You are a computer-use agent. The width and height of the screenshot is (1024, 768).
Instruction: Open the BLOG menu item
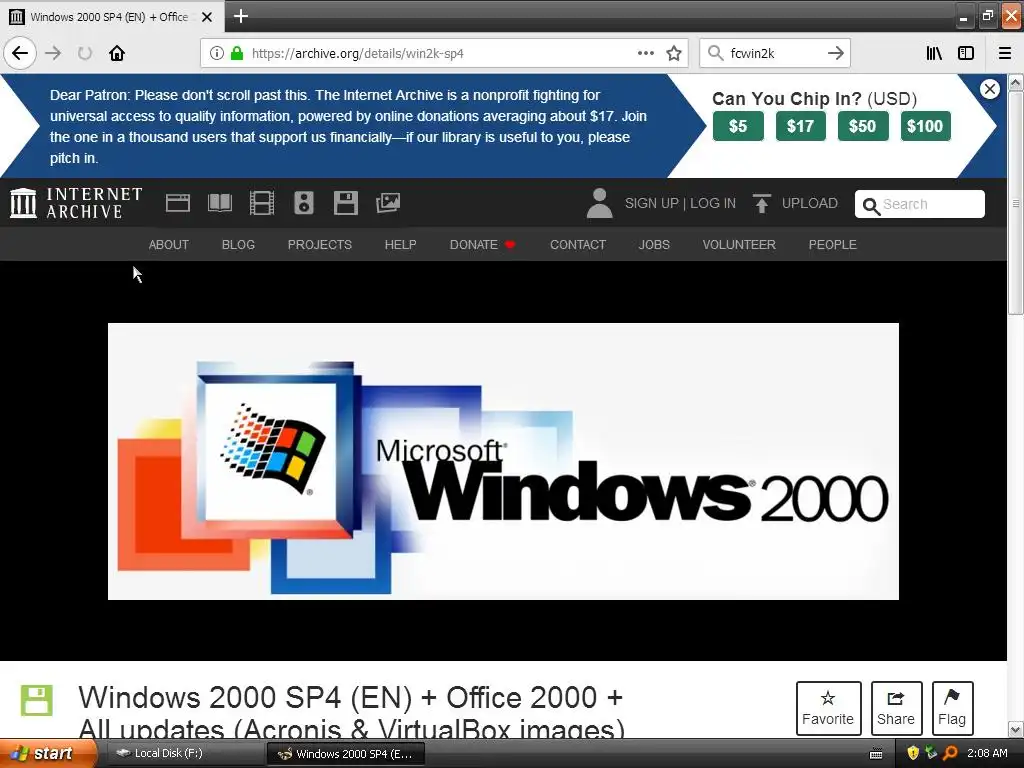(x=238, y=245)
